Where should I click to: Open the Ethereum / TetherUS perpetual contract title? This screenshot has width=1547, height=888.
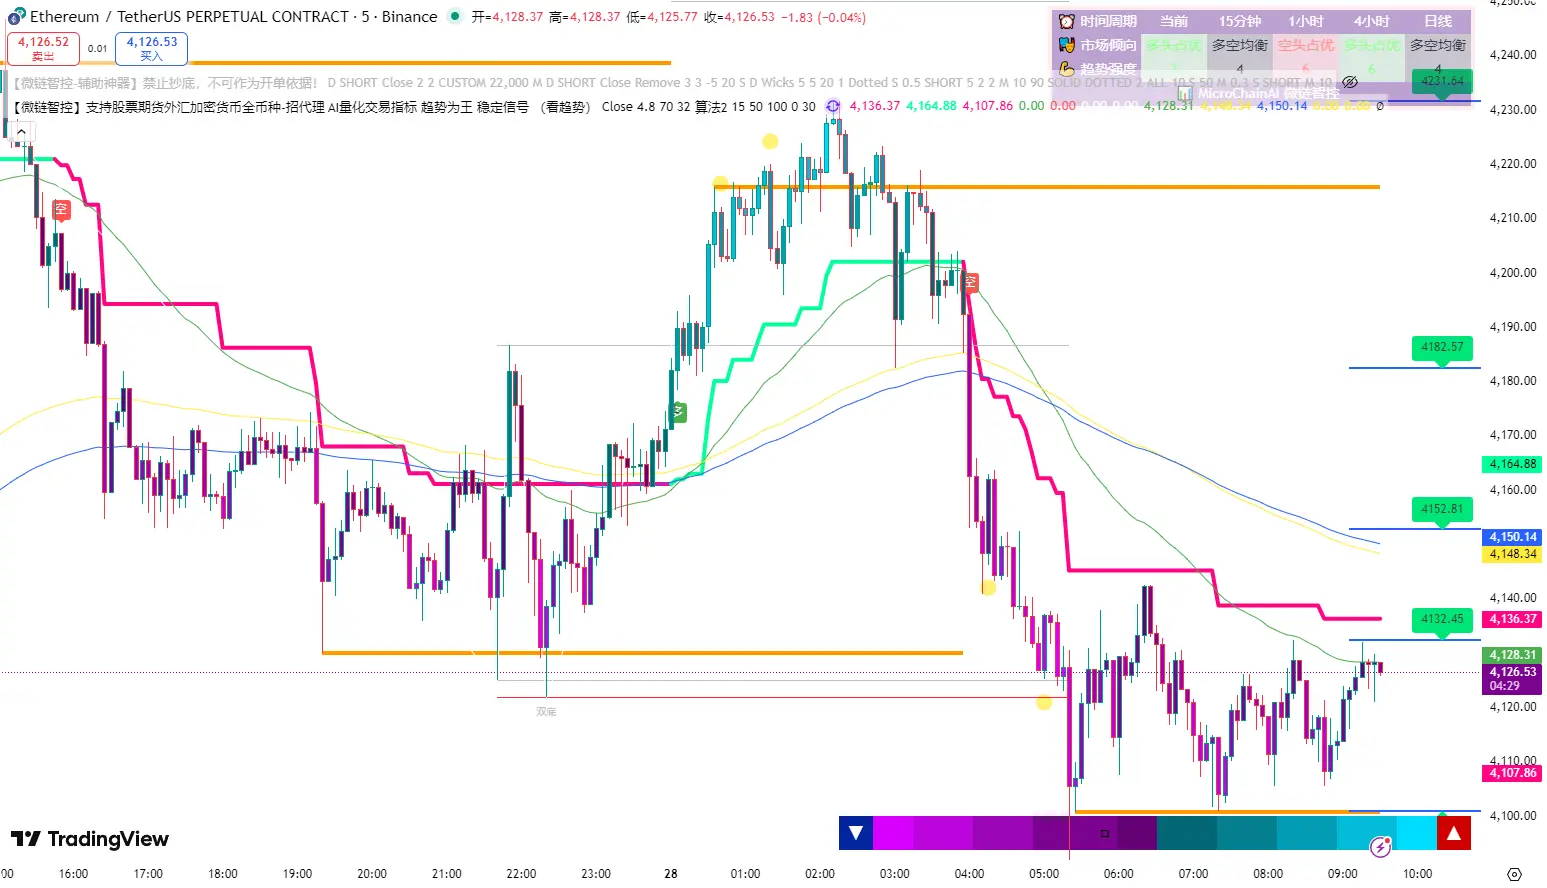(x=234, y=17)
